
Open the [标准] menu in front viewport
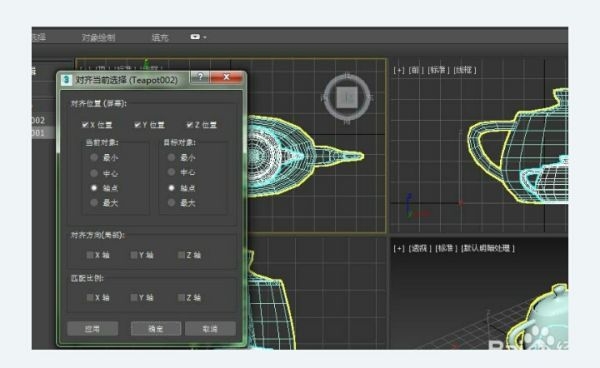point(439,70)
